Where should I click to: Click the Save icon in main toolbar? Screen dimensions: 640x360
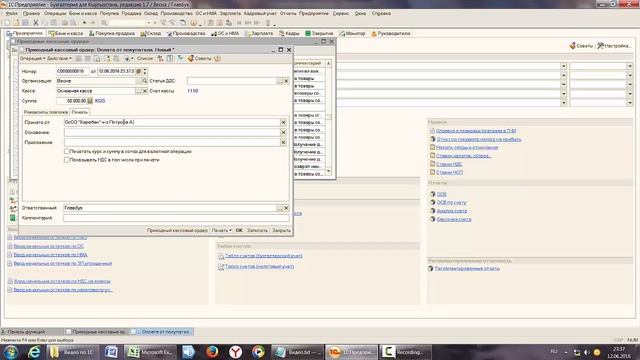[x=25, y=23]
